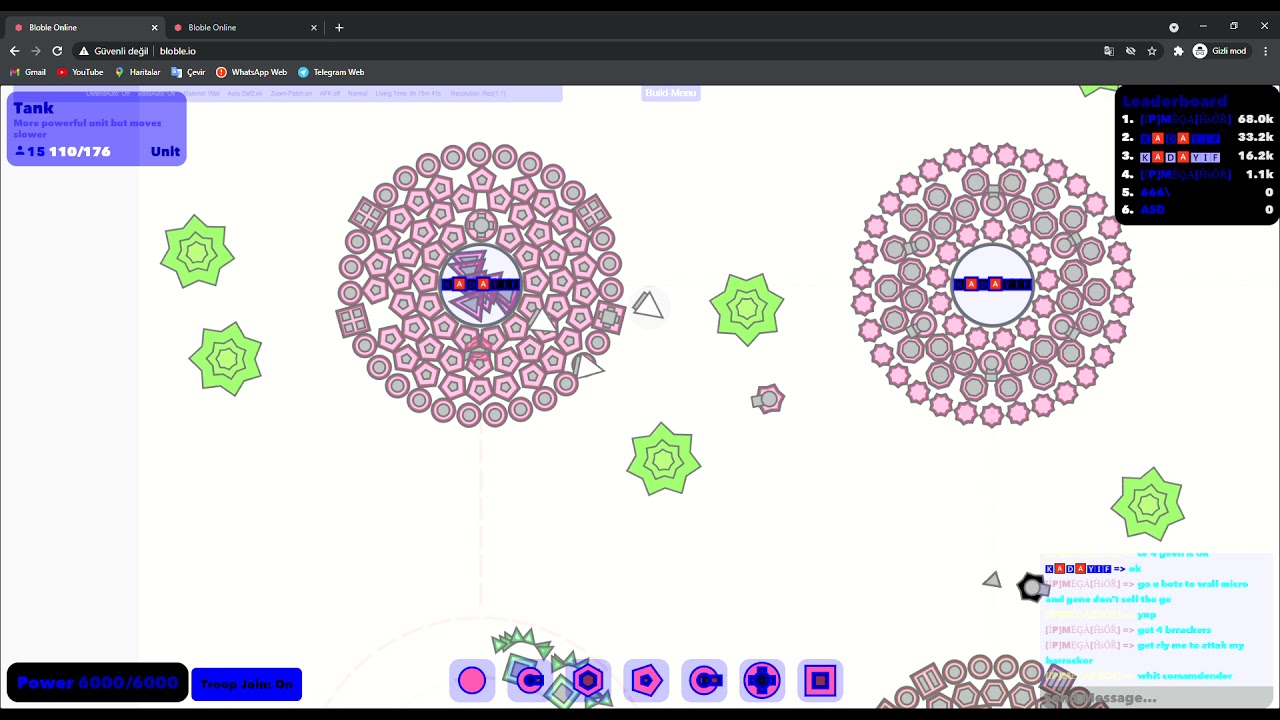The image size is (1280, 720).
Task: Open the Çevir bookmark
Action: click(x=188, y=72)
